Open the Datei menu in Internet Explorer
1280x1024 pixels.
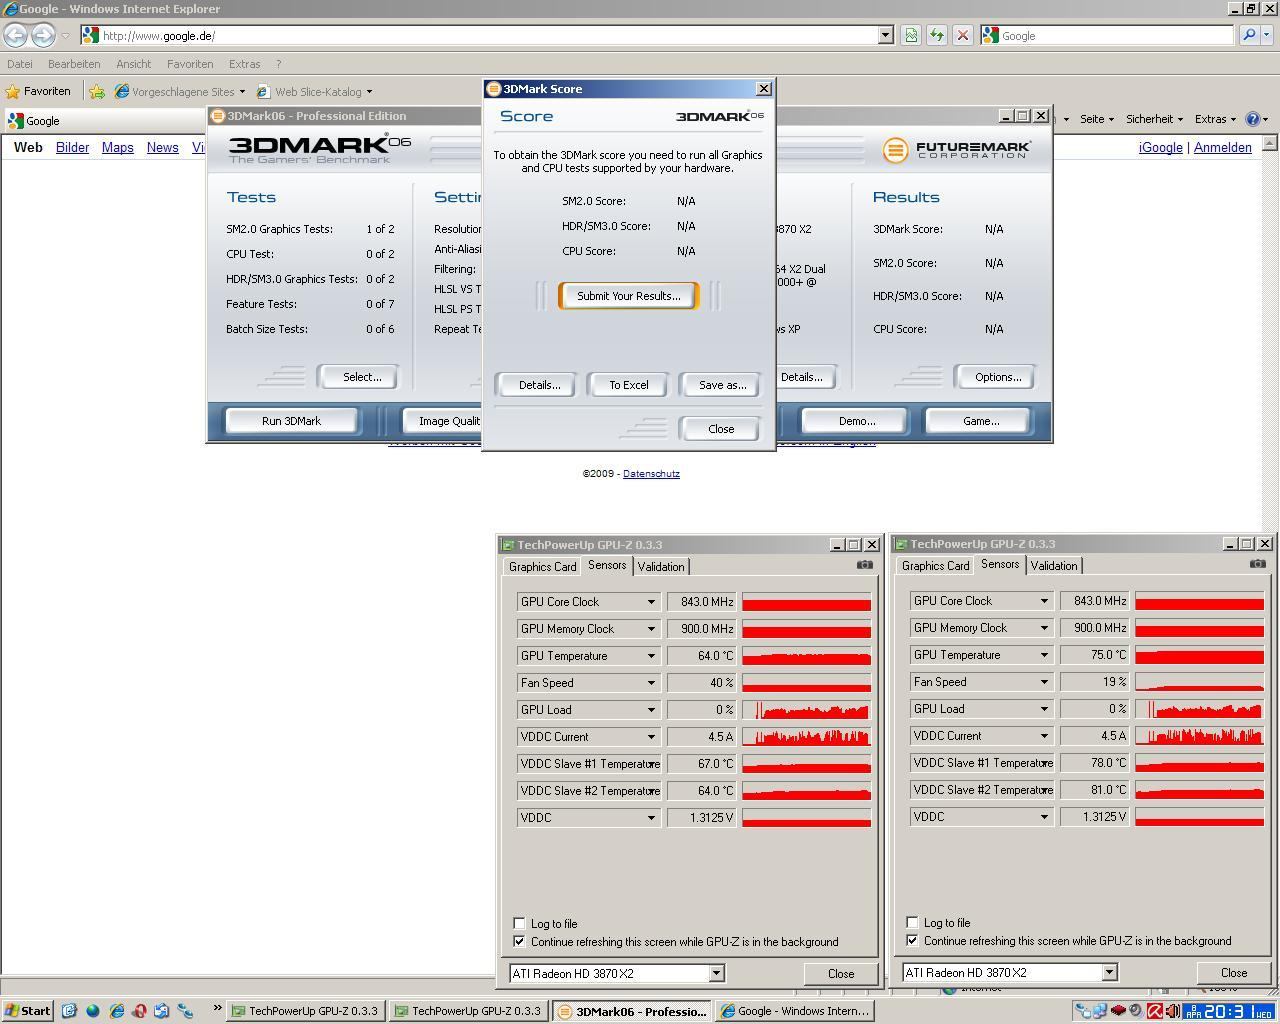pyautogui.click(x=19, y=64)
